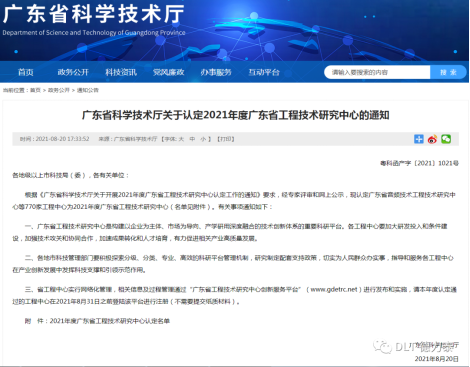
Task: Click 首页 in the breadcrumb trail
Action: [35, 90]
